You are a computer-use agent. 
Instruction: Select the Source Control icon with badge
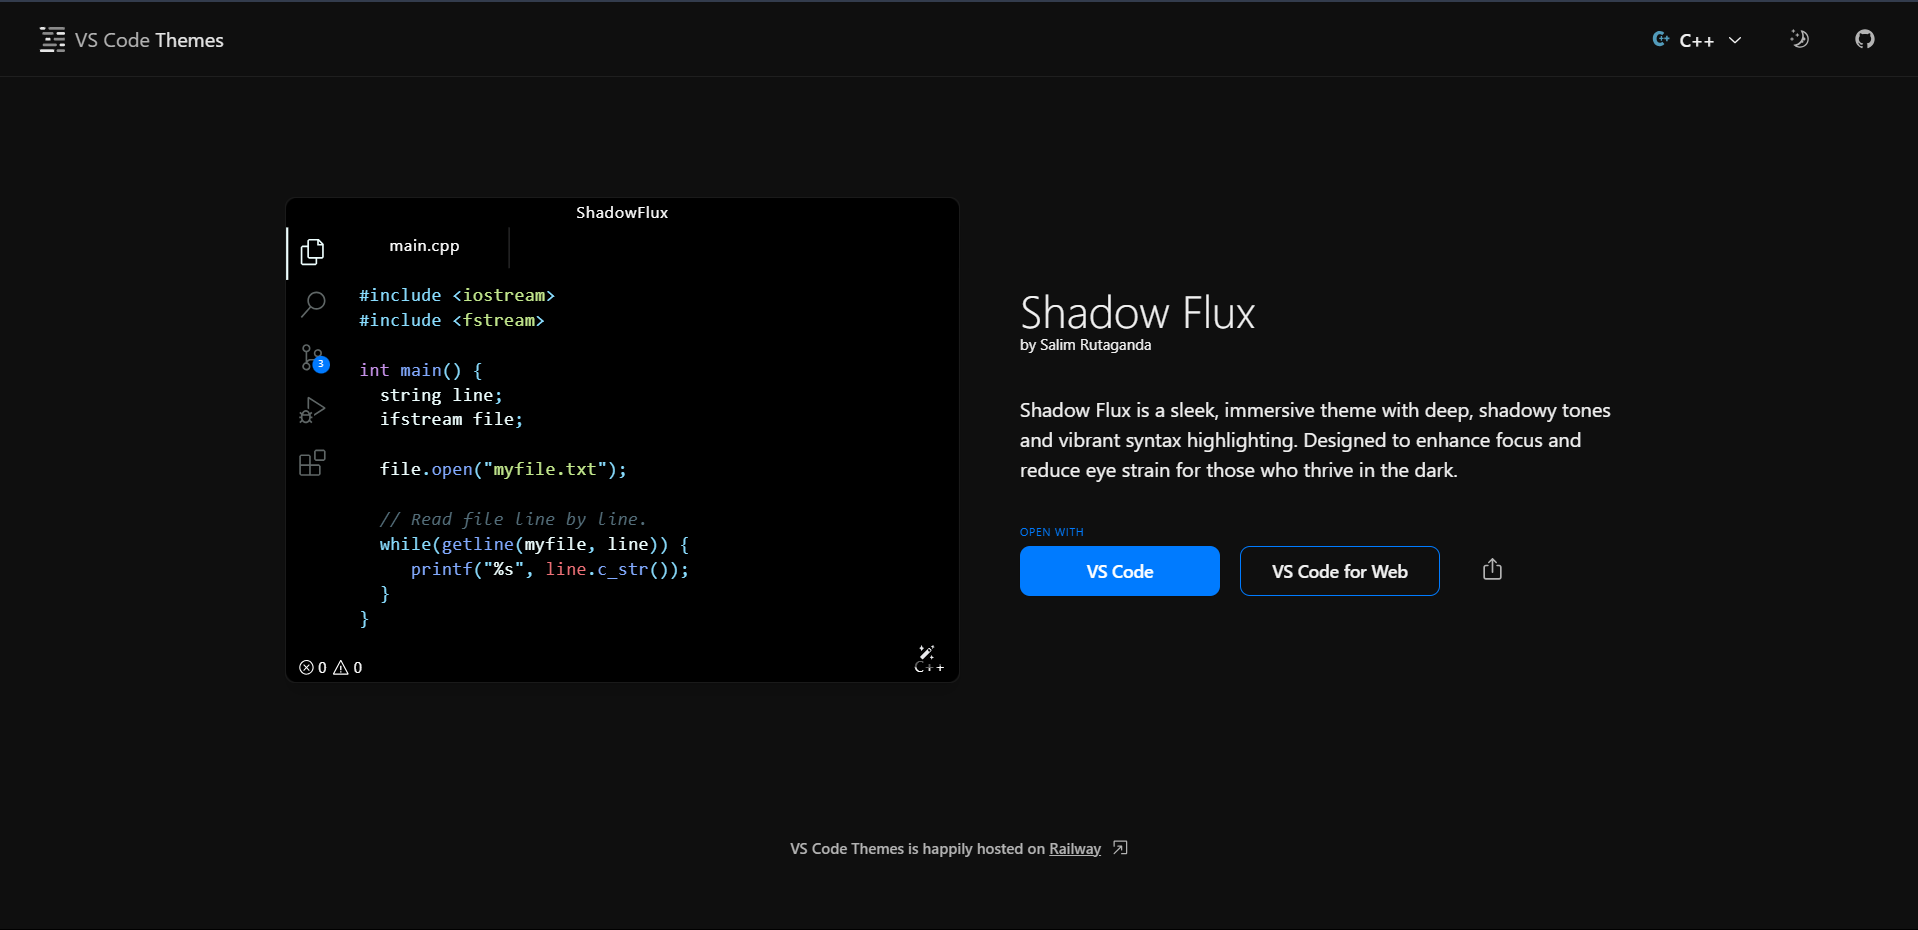click(x=314, y=358)
